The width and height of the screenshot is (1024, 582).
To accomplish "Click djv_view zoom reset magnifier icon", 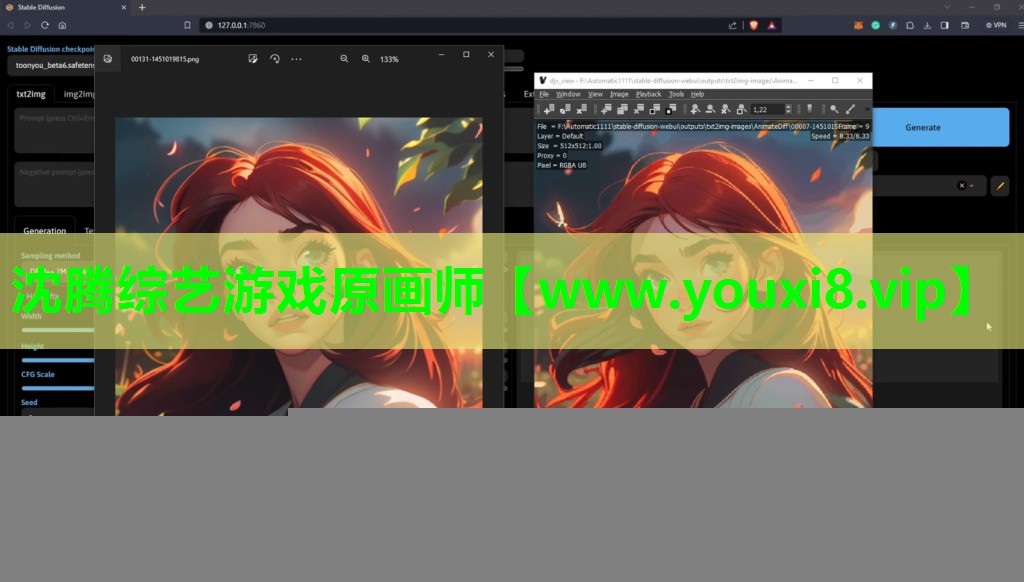I will pos(726,109).
